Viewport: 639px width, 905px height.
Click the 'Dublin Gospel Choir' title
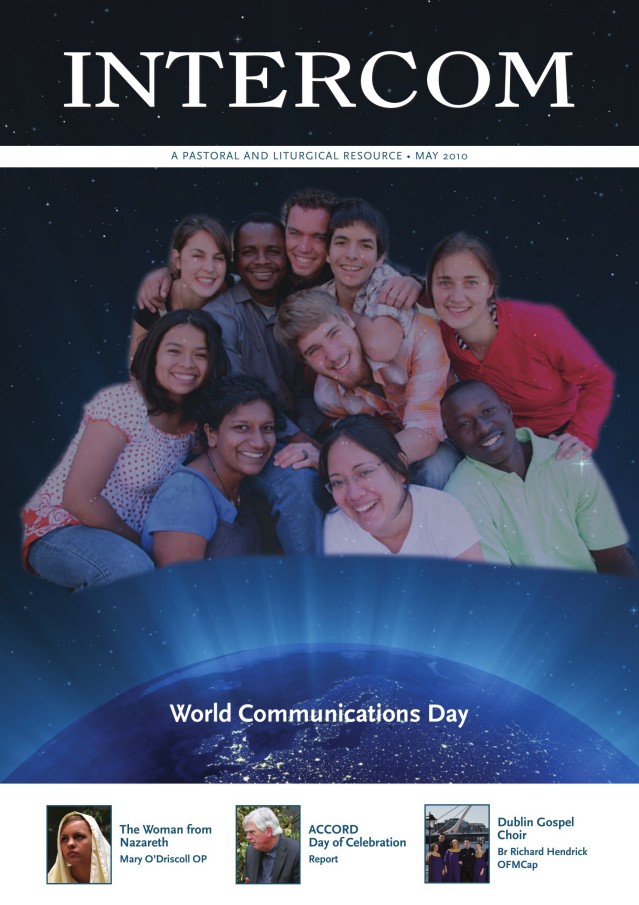pyautogui.click(x=536, y=828)
